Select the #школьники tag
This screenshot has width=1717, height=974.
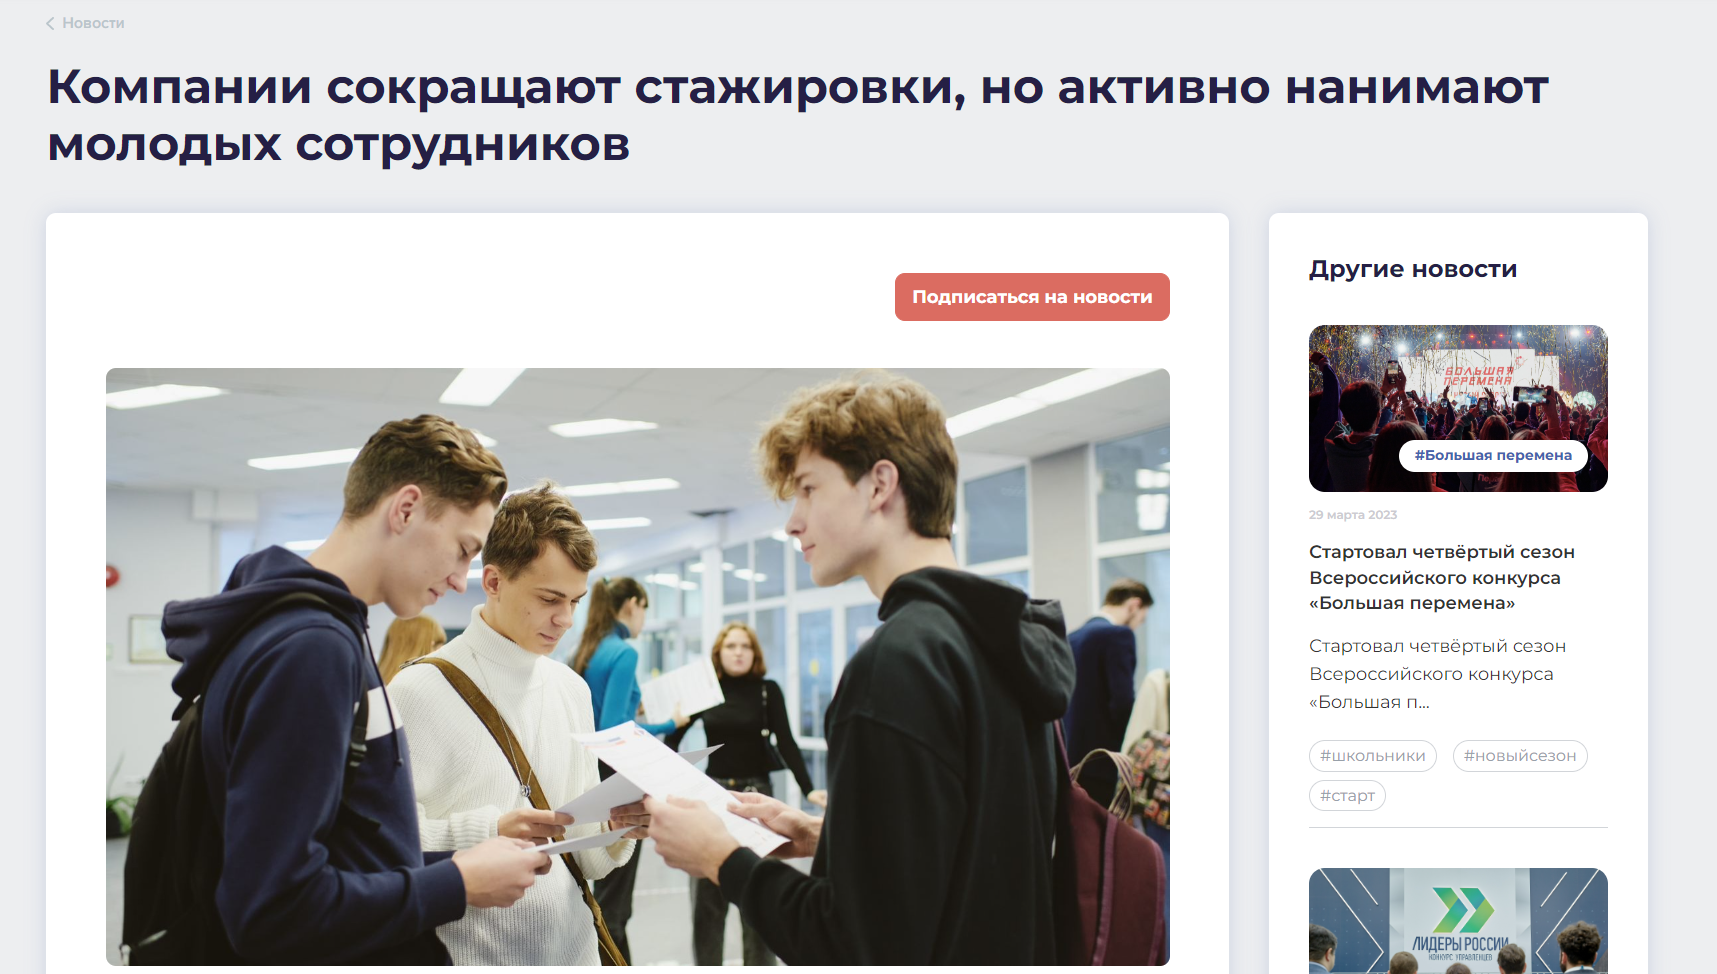click(x=1372, y=756)
